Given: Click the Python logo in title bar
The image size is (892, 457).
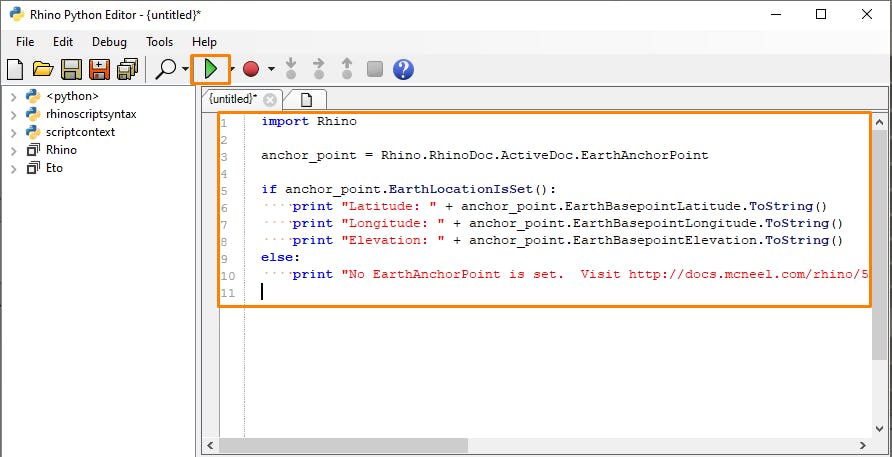Looking at the screenshot, I should tap(17, 14).
